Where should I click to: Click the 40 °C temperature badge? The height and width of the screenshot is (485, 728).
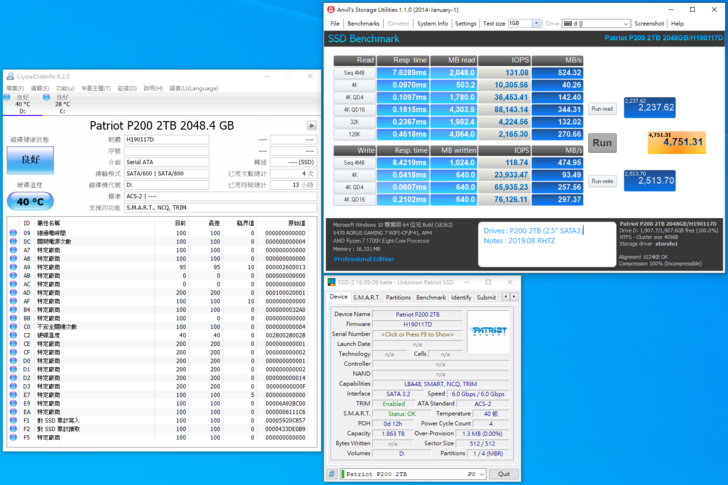29,202
